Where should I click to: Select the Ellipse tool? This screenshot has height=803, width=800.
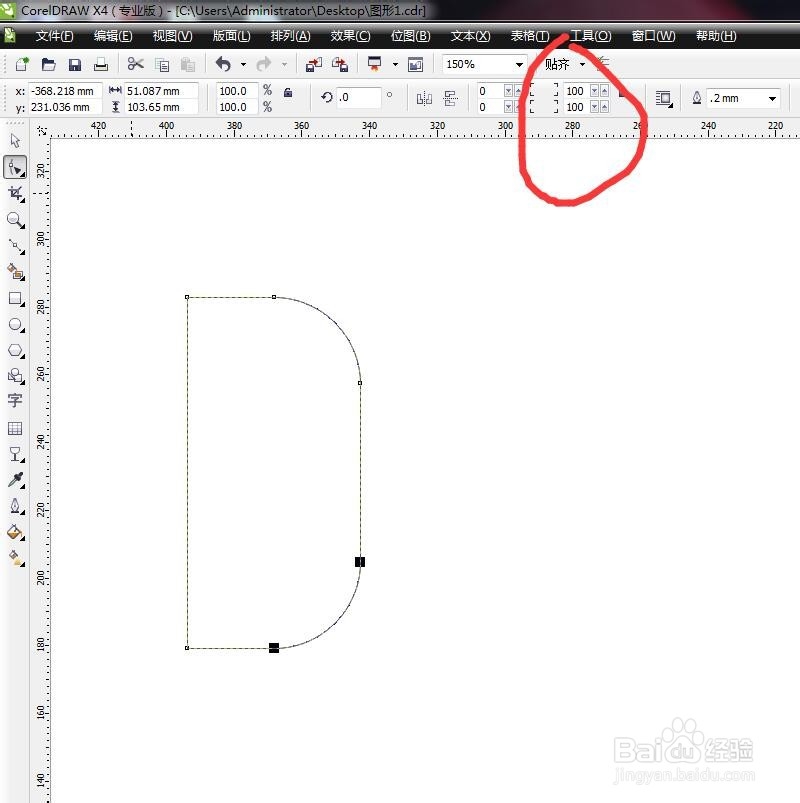coord(15,325)
